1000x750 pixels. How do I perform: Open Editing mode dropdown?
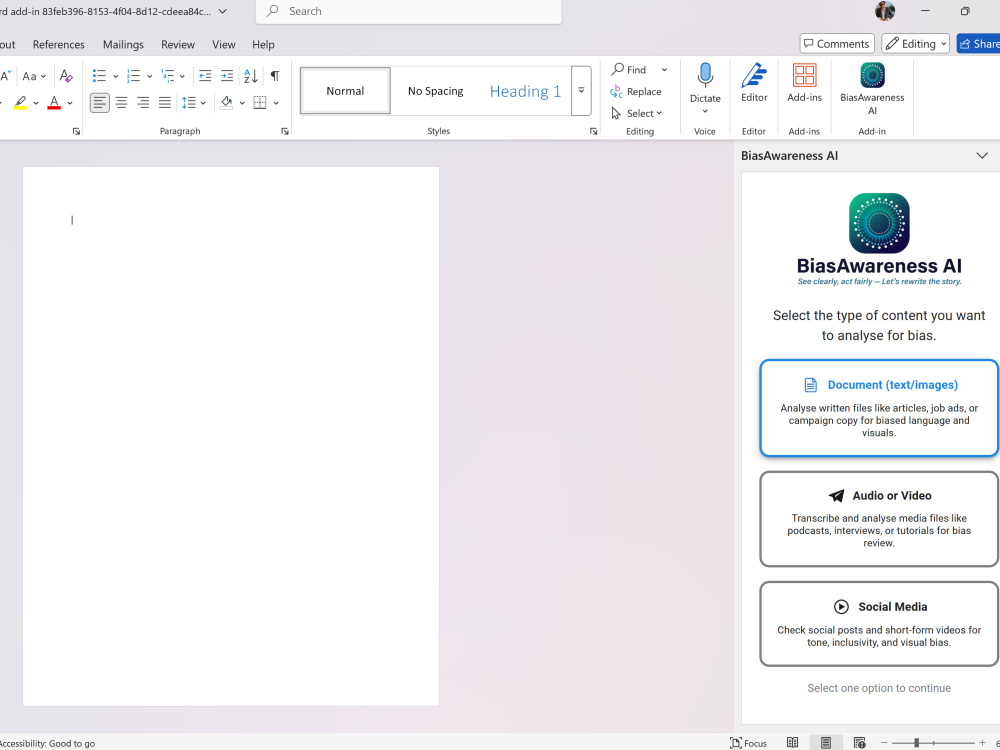pos(915,43)
